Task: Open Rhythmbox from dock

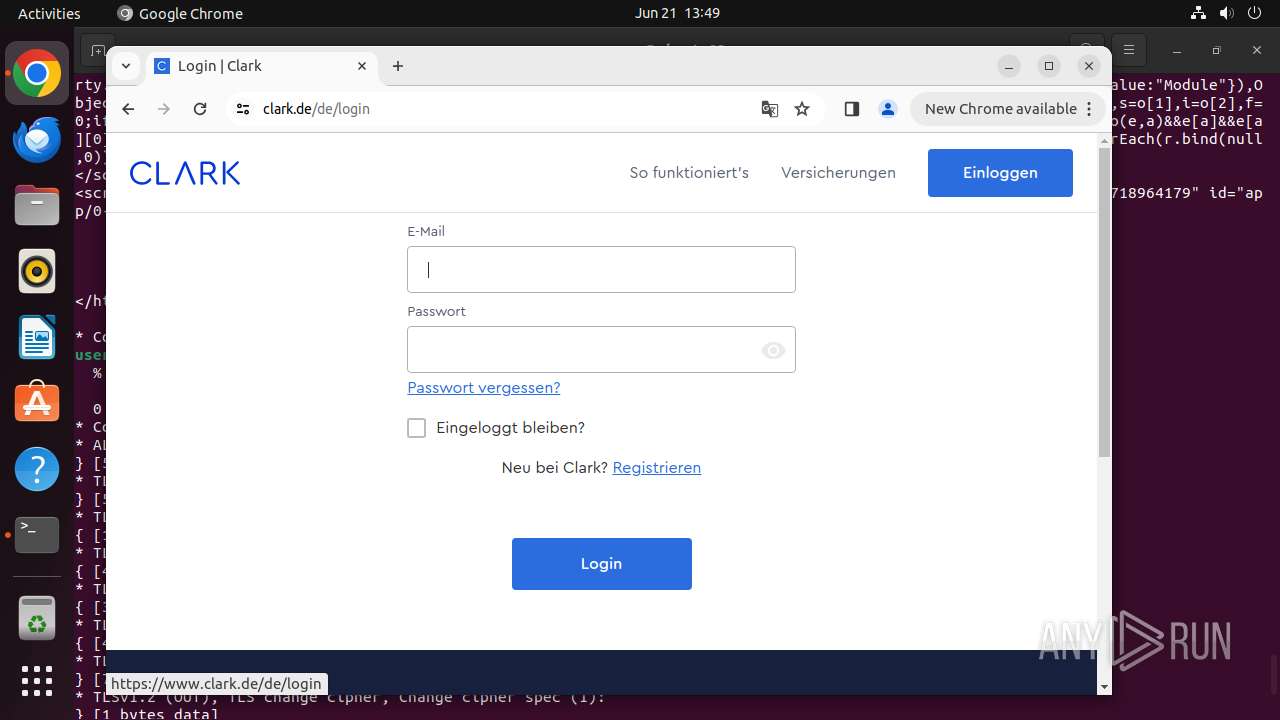Action: click(x=37, y=272)
